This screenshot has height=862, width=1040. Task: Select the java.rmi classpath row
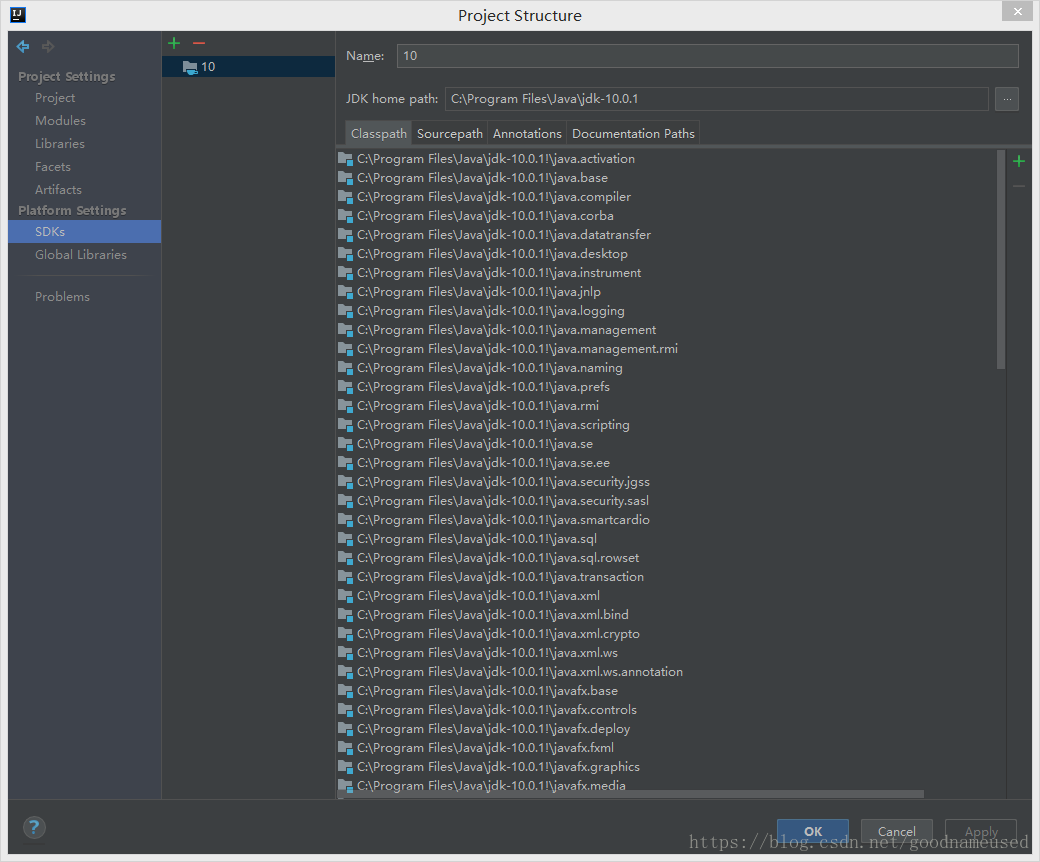(667, 406)
